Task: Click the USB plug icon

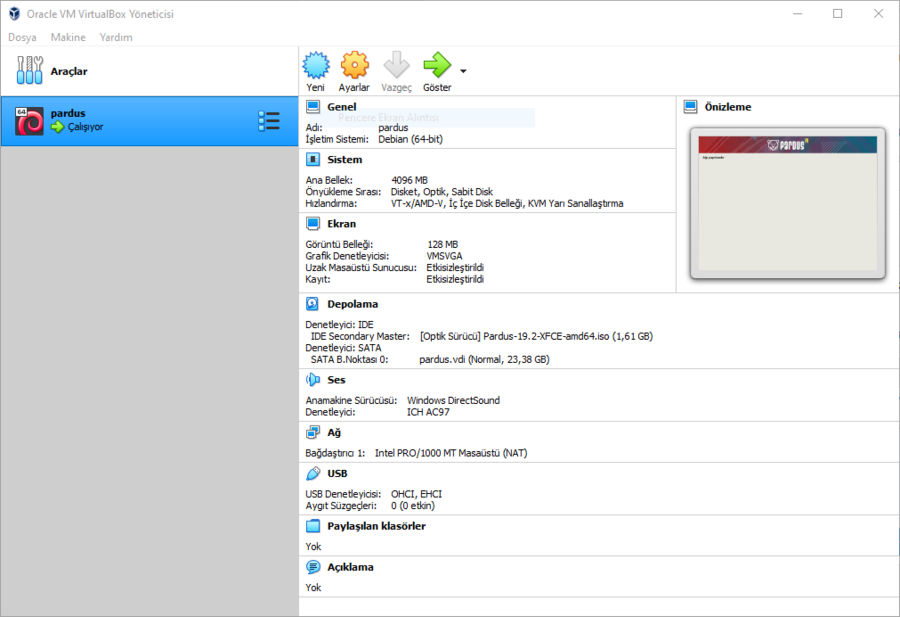Action: tap(313, 474)
